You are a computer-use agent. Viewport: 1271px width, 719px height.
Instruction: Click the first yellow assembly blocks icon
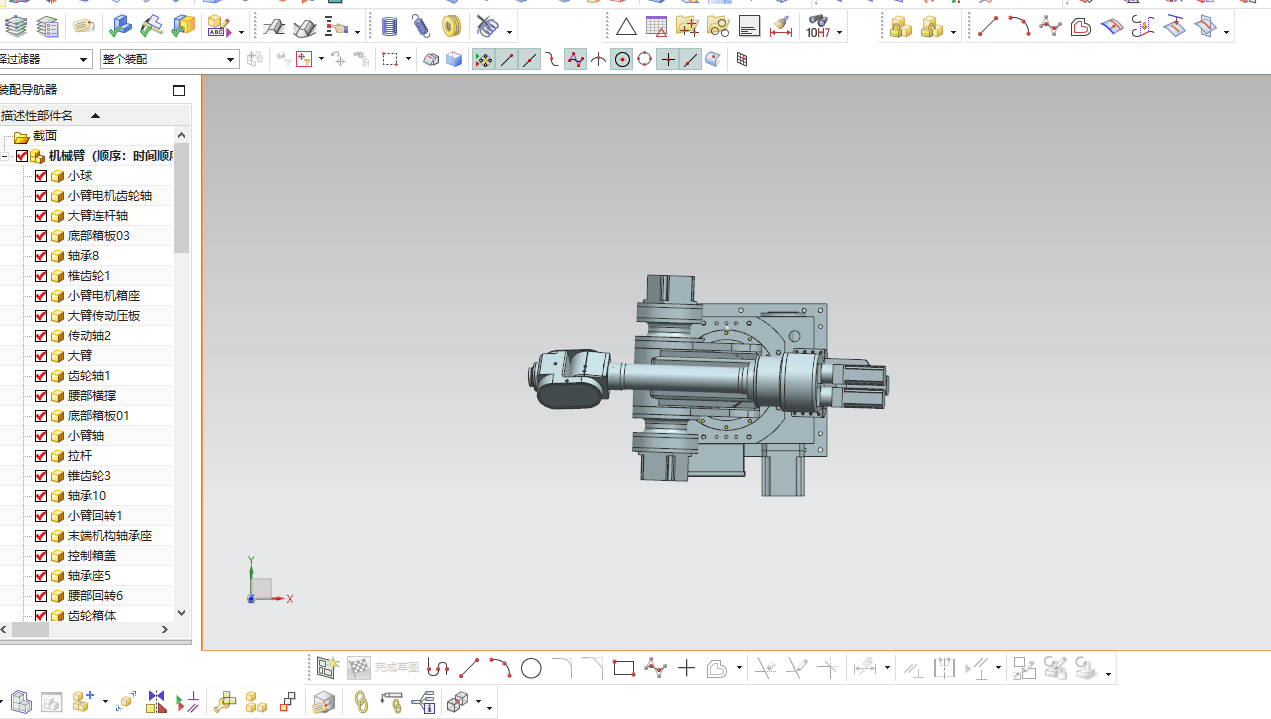coord(901,27)
